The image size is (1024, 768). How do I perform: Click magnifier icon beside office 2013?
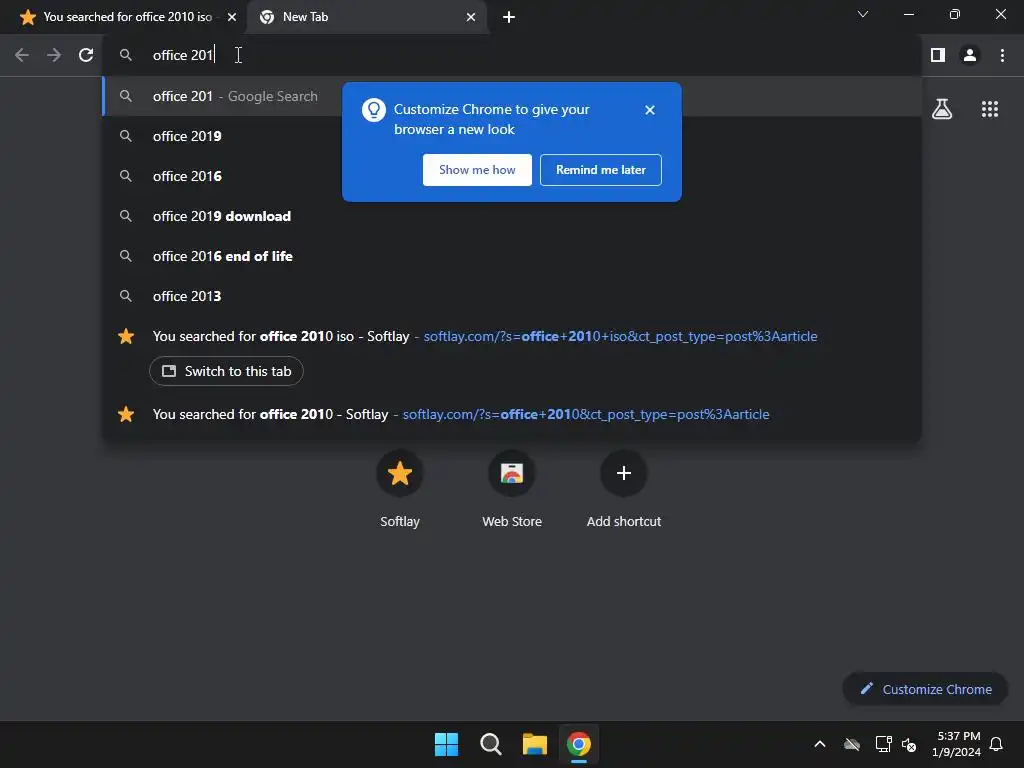[x=125, y=296]
